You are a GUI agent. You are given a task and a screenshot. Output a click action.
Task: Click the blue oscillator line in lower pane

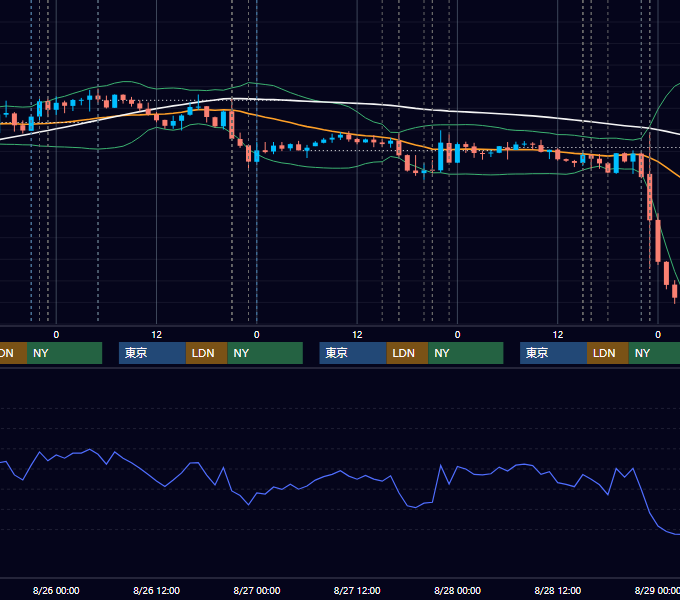pos(340,473)
